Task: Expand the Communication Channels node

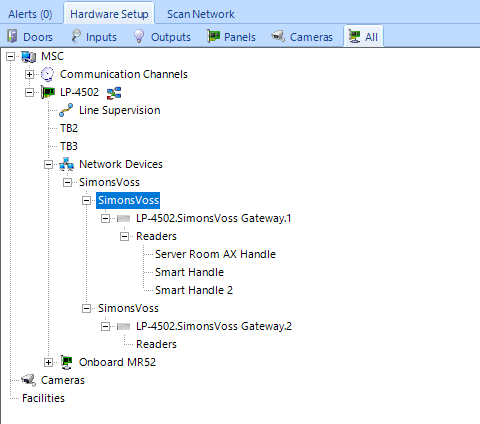Action: pos(29,74)
